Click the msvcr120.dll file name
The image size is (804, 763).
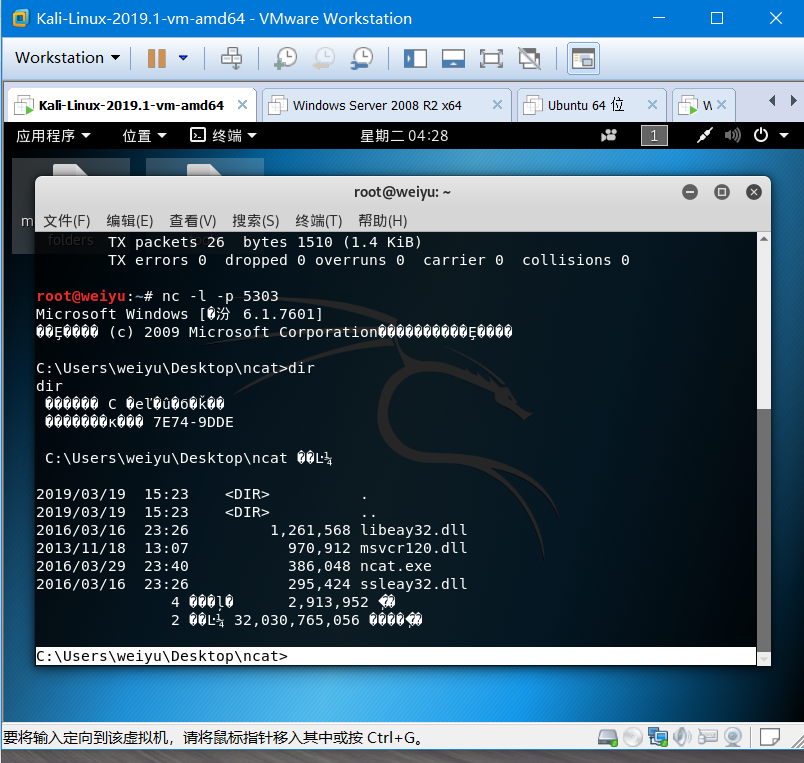(413, 548)
